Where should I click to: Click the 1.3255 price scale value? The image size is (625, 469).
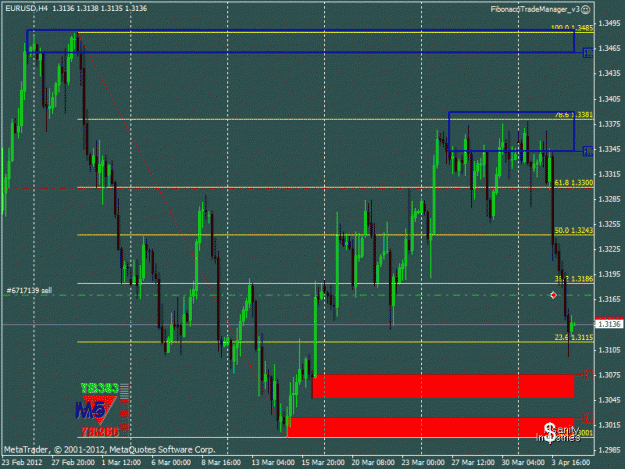(609, 224)
